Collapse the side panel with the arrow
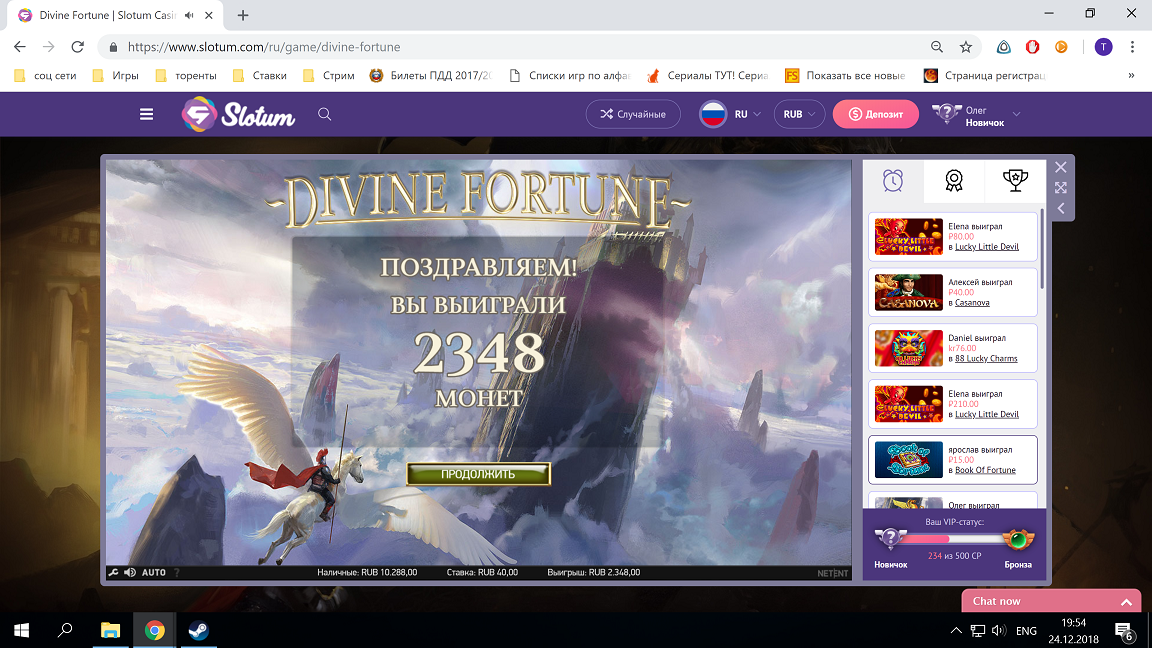The height and width of the screenshot is (648, 1152). [1061, 209]
